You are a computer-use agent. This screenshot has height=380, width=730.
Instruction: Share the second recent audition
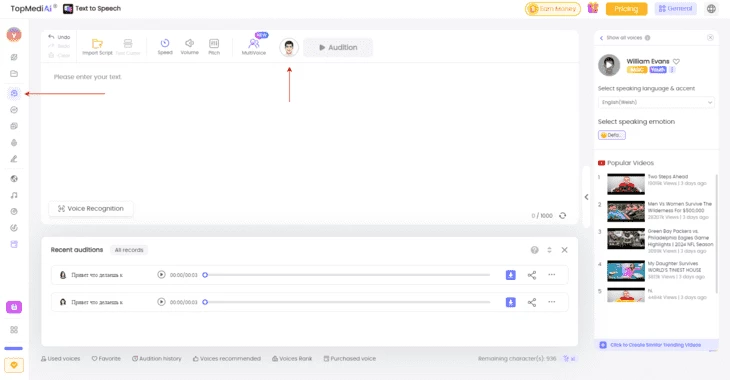(x=532, y=303)
